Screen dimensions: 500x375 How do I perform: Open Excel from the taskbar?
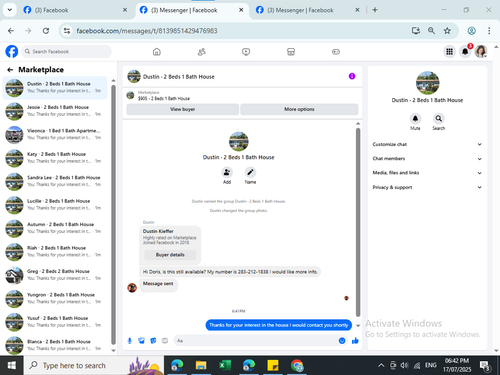225,366
